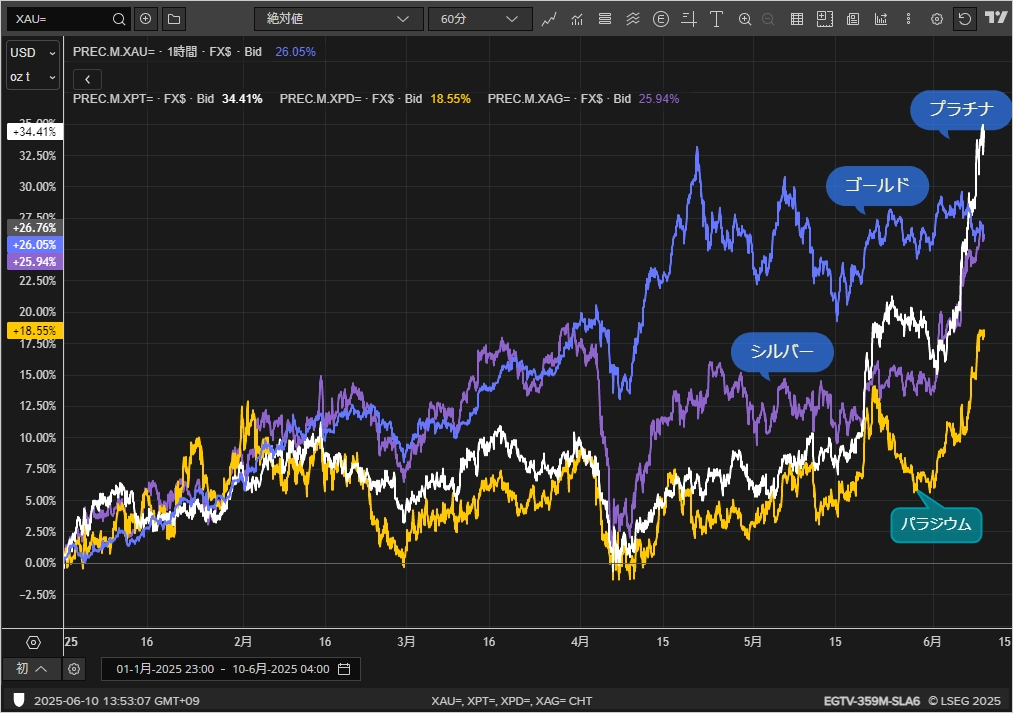Click the 26.05% value in the XAU legend
Viewport: 1013px width, 713px height.
pyautogui.click(x=295, y=52)
